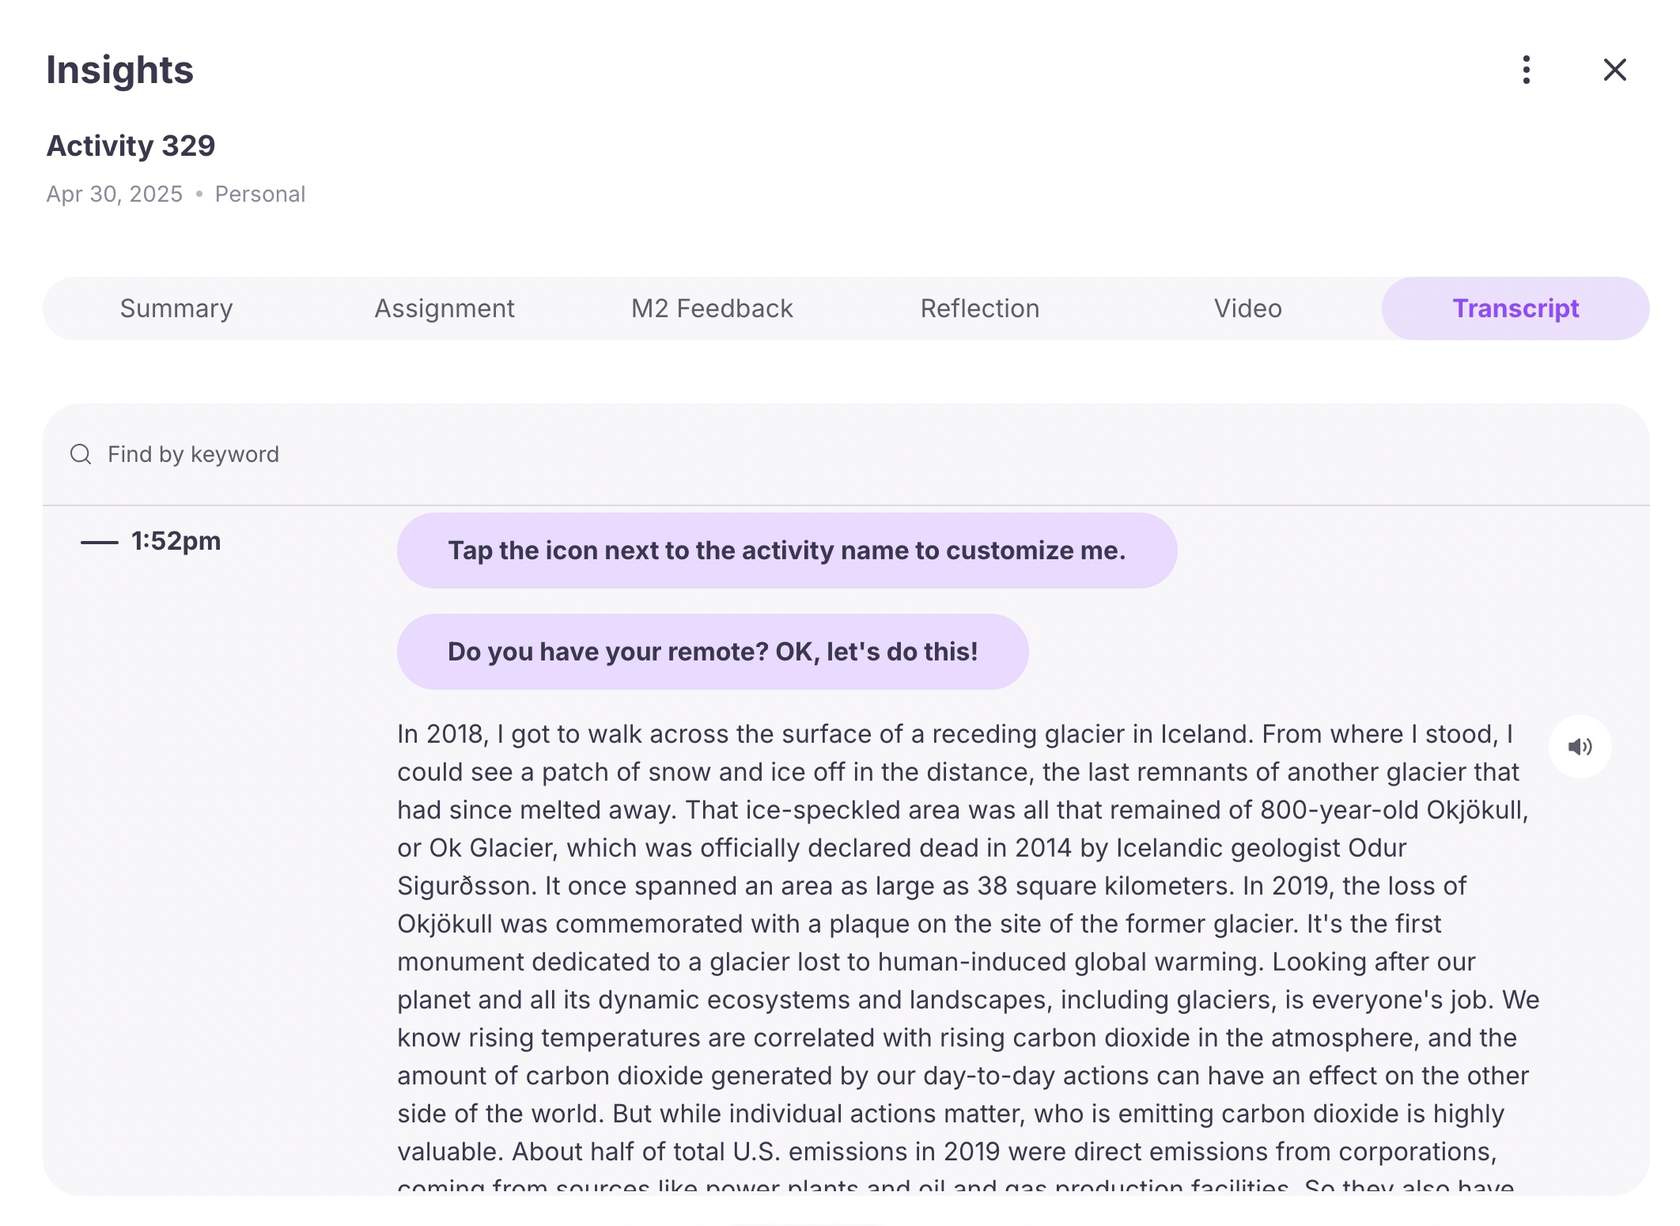Click the magnifier search icon

point(81,455)
